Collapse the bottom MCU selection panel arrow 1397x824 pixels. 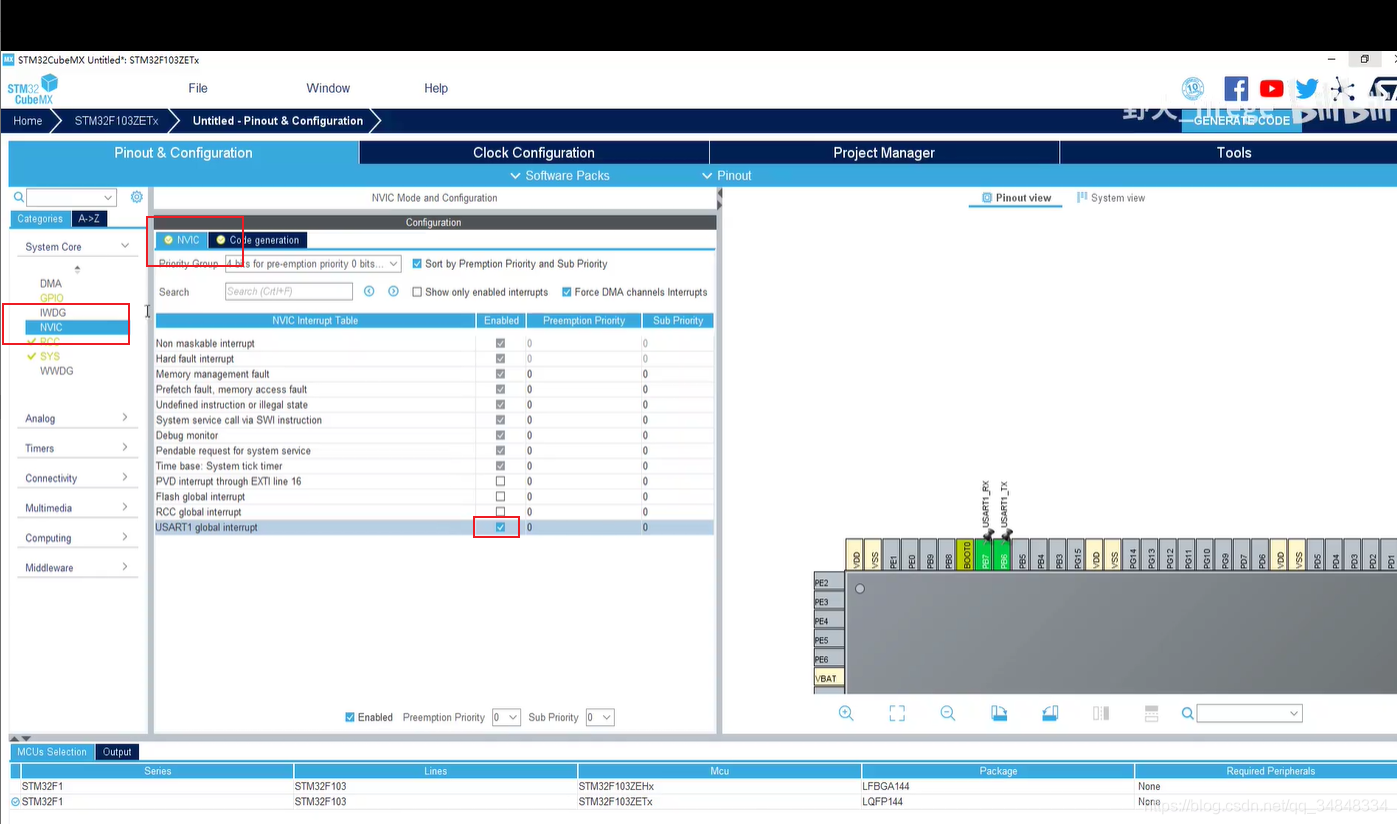(x=25, y=738)
